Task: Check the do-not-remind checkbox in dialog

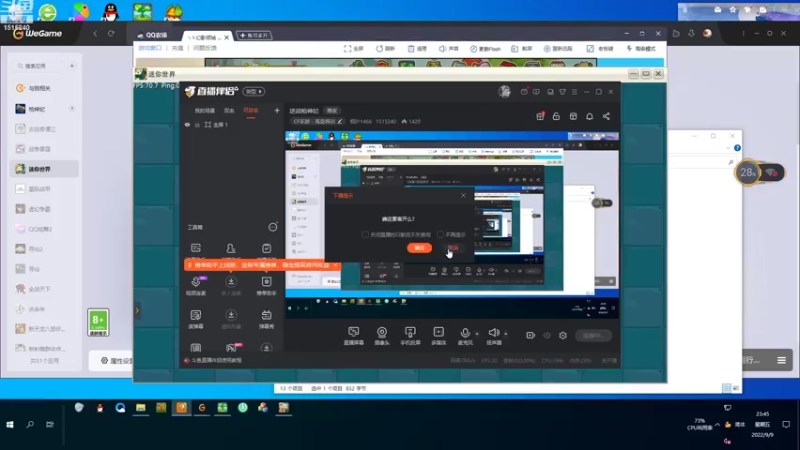Action: point(440,235)
